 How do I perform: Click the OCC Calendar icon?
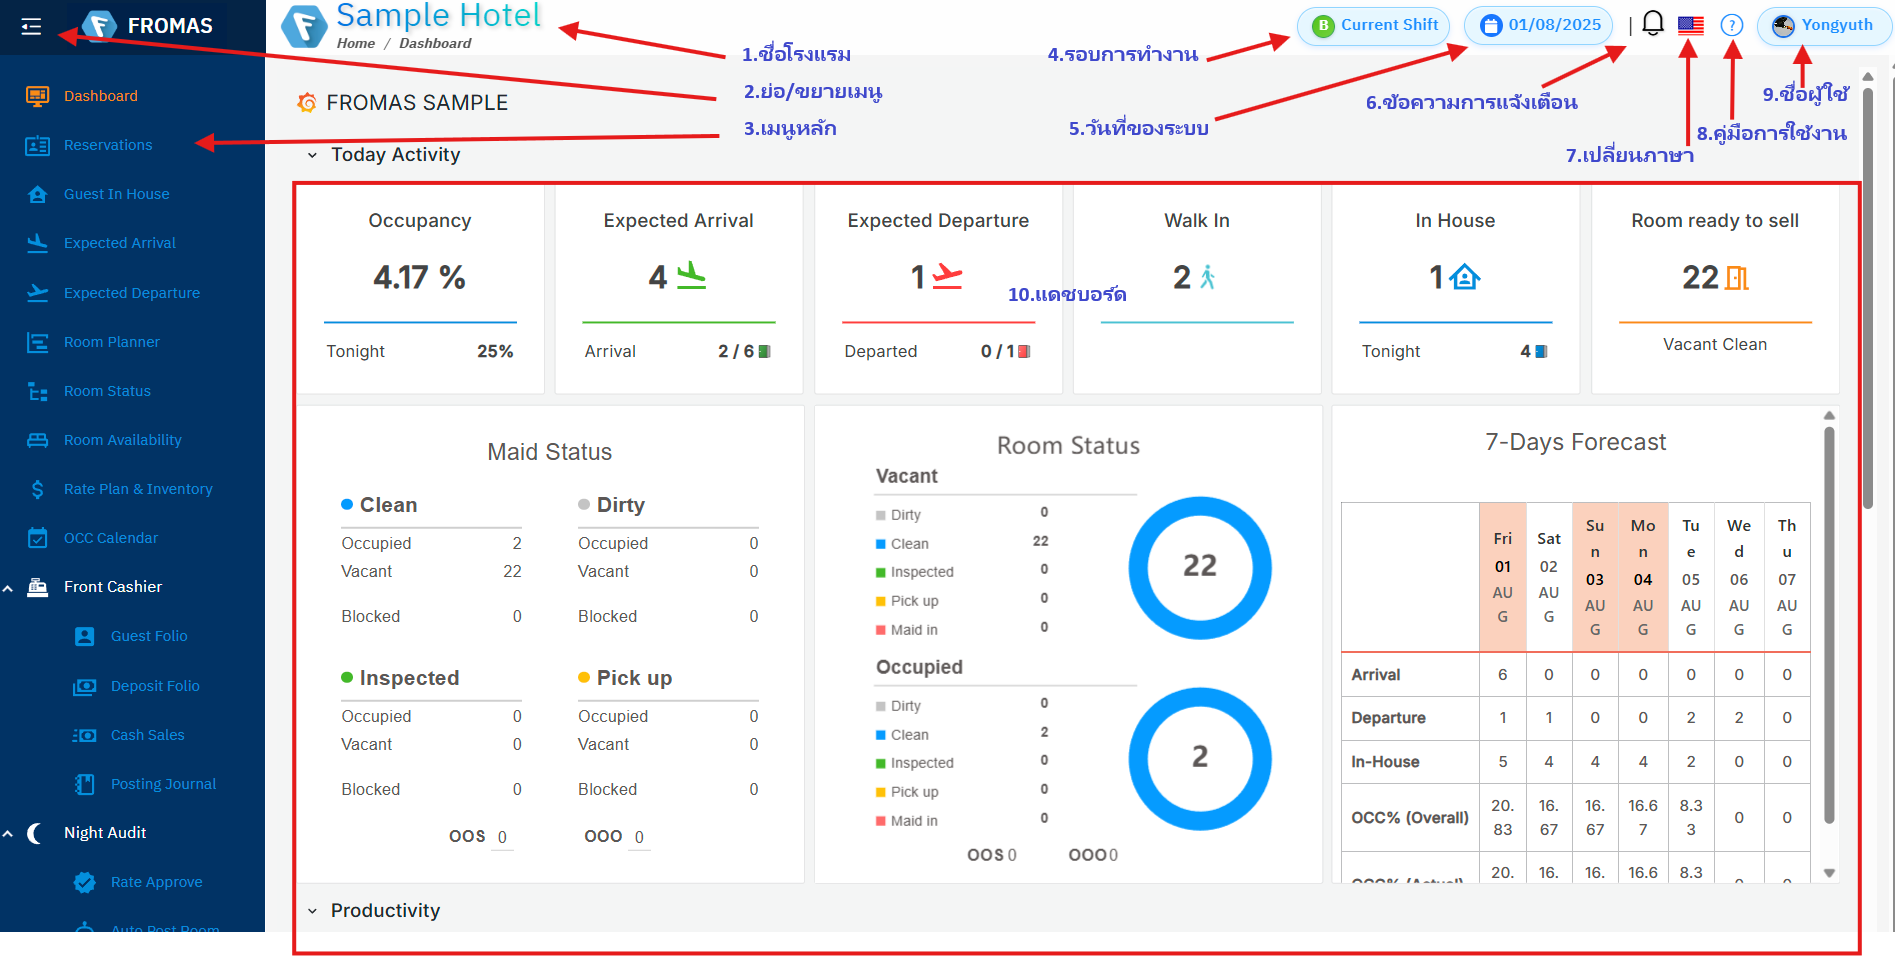(37, 538)
